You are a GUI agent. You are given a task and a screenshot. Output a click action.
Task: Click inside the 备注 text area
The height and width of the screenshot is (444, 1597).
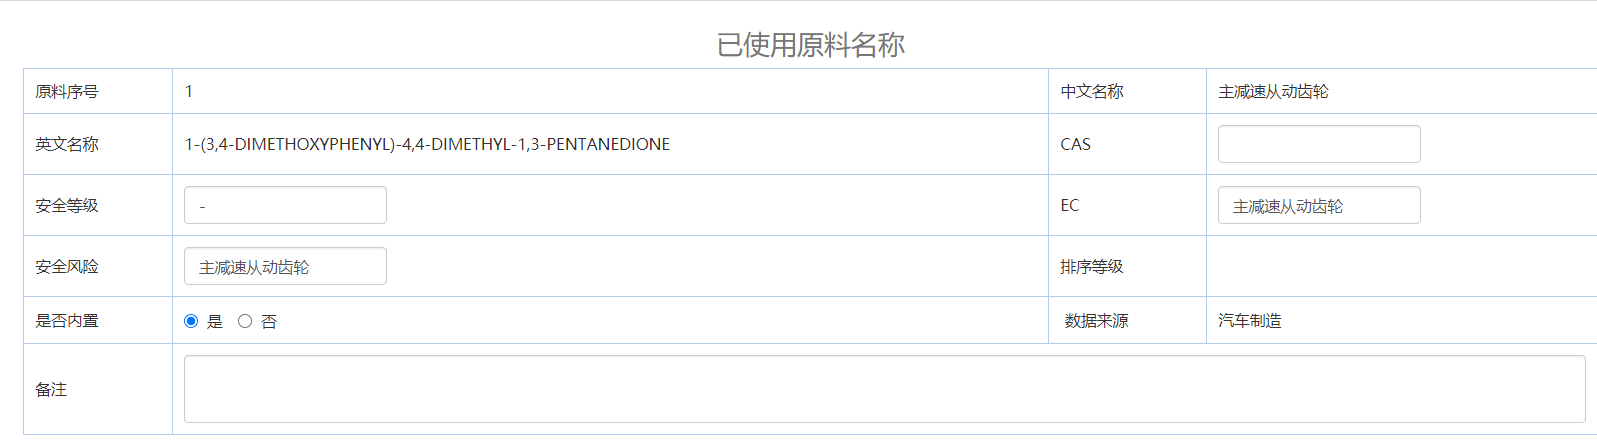[884, 389]
